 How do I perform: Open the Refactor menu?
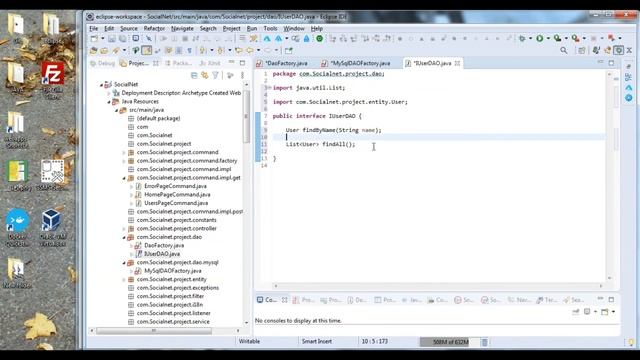point(154,29)
